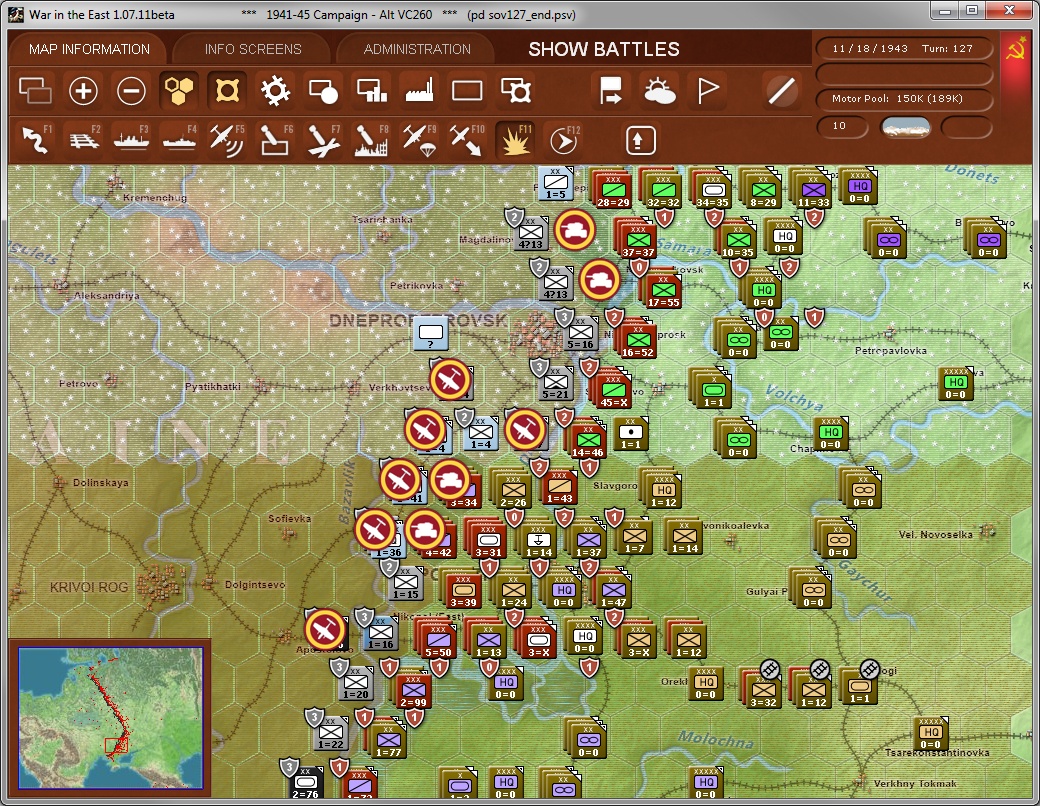Viewport: 1040px width, 806px height.
Task: Toggle enemy hex control overlay icon
Action: [x=227, y=91]
